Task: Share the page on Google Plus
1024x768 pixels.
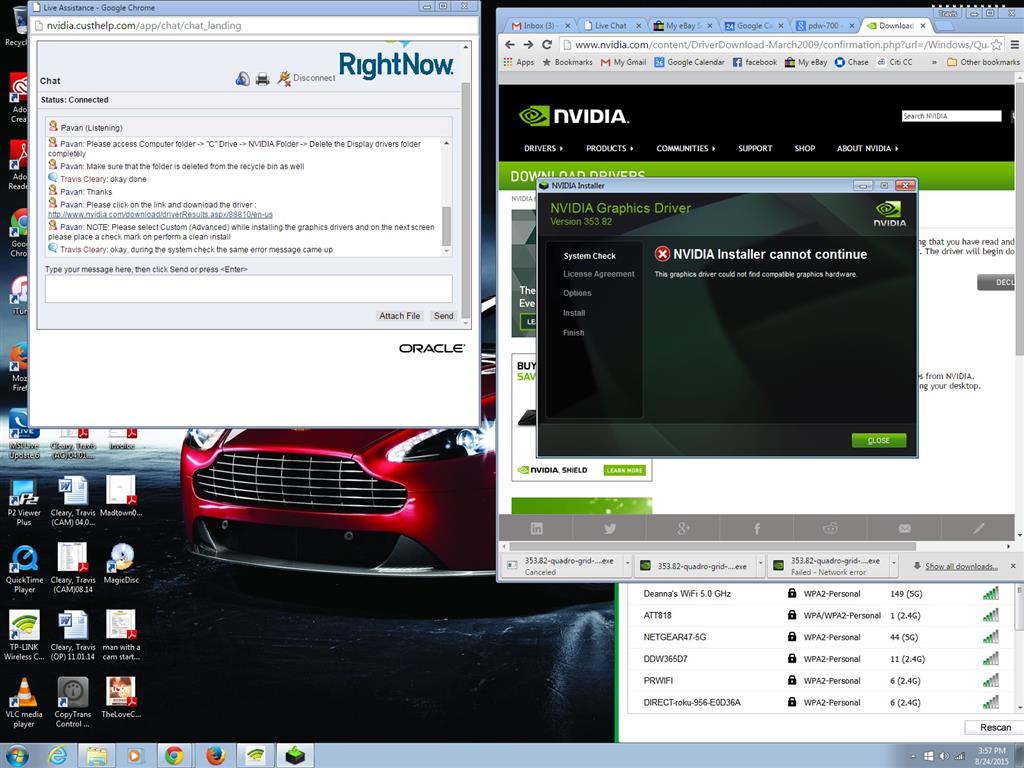Action: tap(683, 528)
